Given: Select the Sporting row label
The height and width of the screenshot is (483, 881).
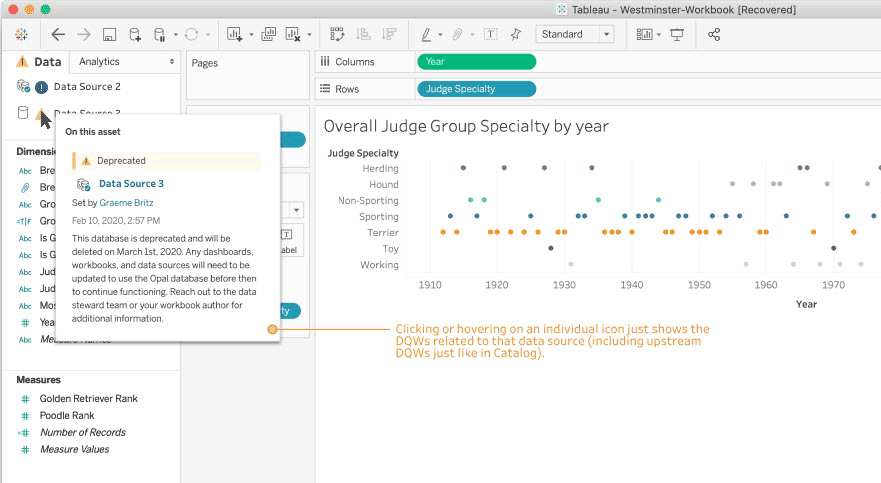Looking at the screenshot, I should point(379,217).
